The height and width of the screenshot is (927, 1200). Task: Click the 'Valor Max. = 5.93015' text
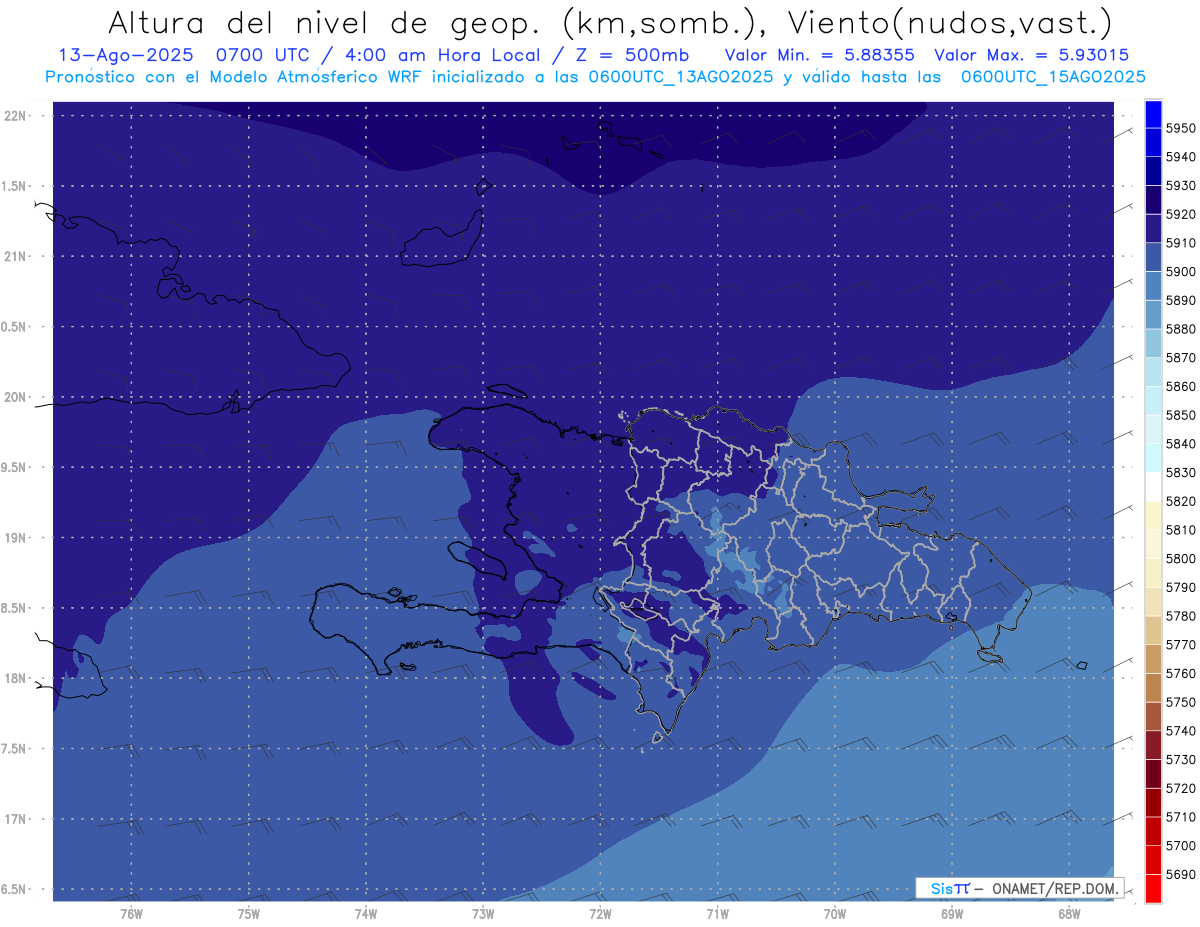[x=1031, y=55]
